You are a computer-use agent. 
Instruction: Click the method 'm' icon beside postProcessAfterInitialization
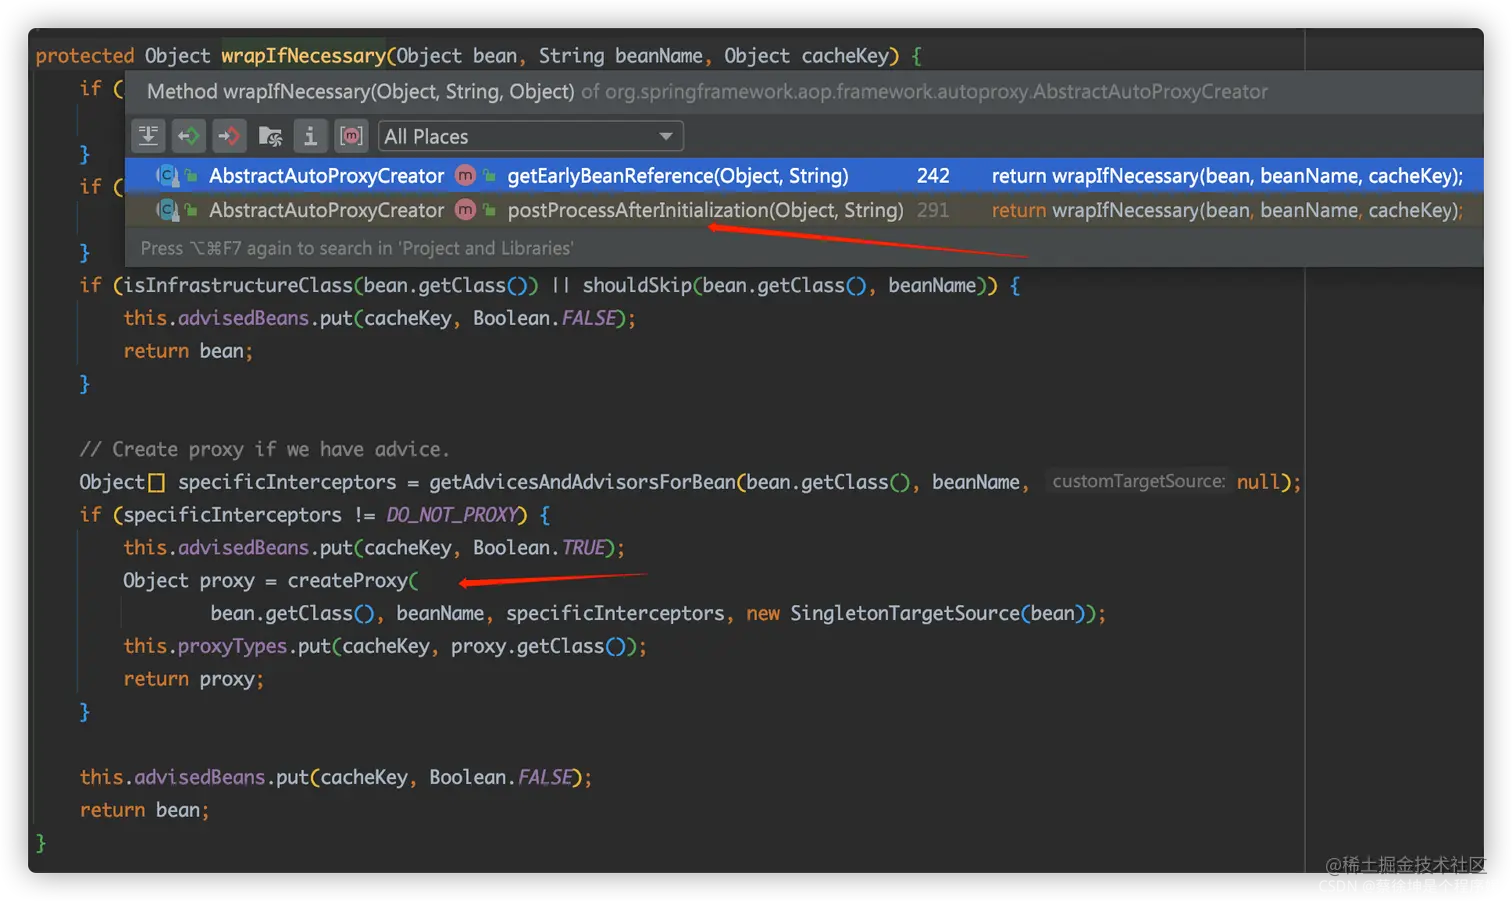[465, 210]
